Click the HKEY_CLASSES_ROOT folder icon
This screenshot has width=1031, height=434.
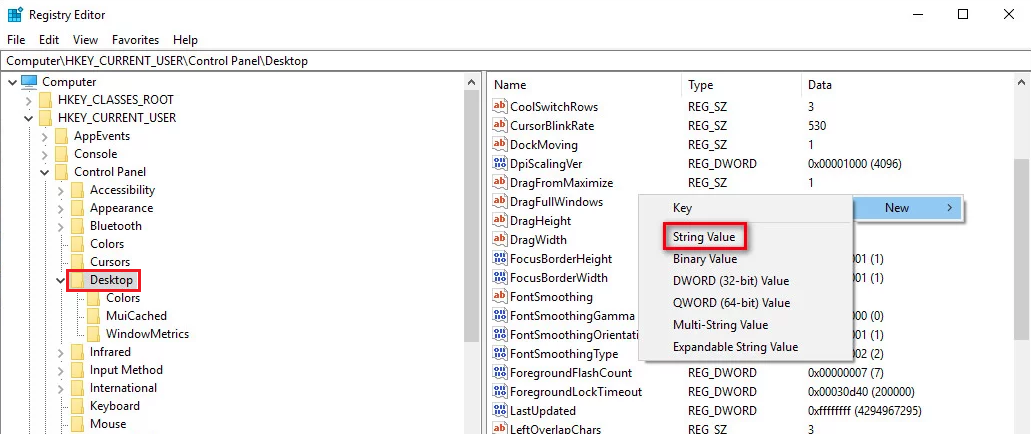[x=45, y=100]
